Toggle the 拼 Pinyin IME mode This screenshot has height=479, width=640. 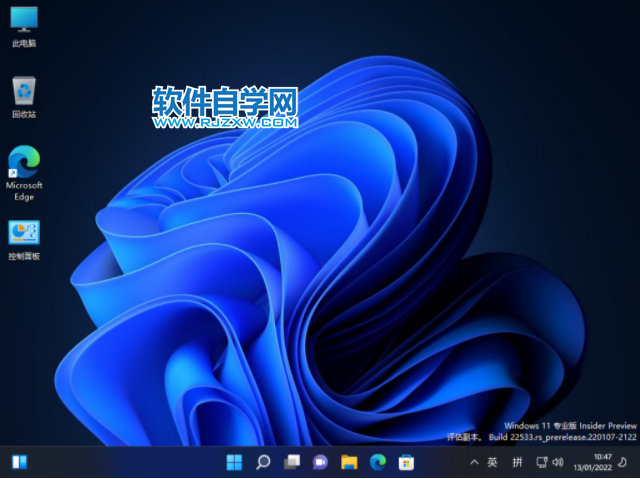[x=517, y=462]
